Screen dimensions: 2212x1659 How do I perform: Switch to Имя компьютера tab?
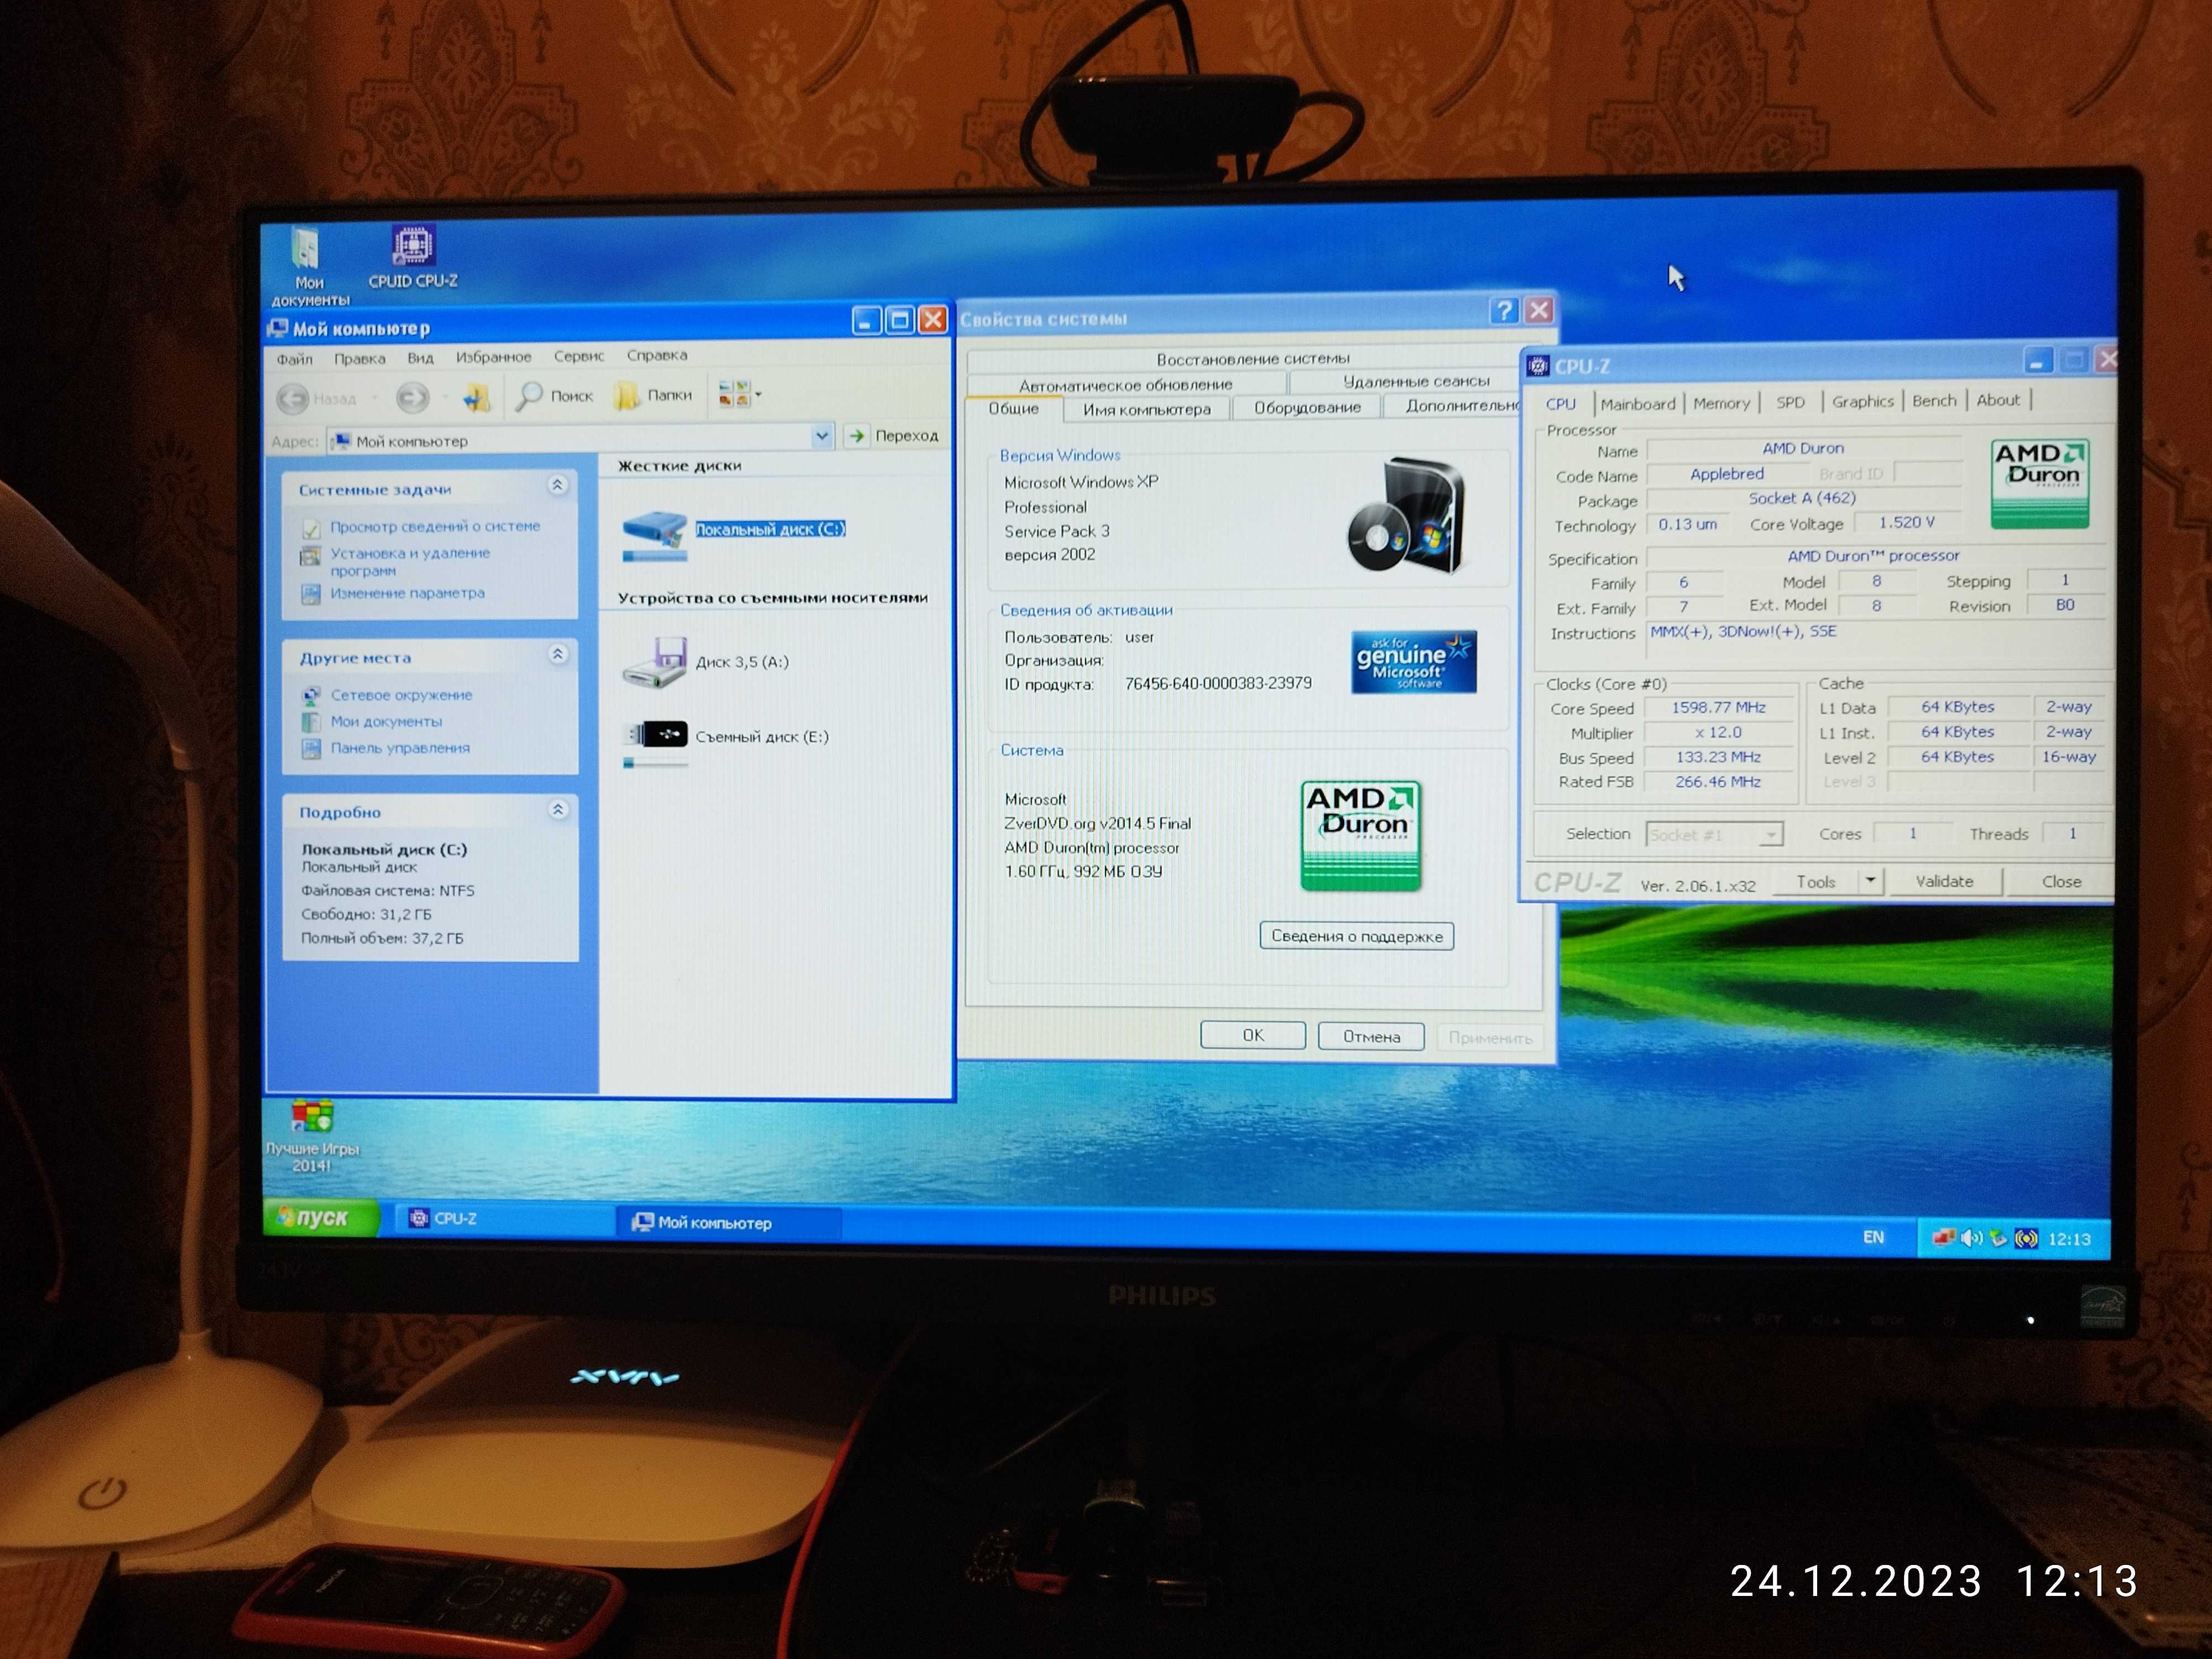click(1146, 409)
